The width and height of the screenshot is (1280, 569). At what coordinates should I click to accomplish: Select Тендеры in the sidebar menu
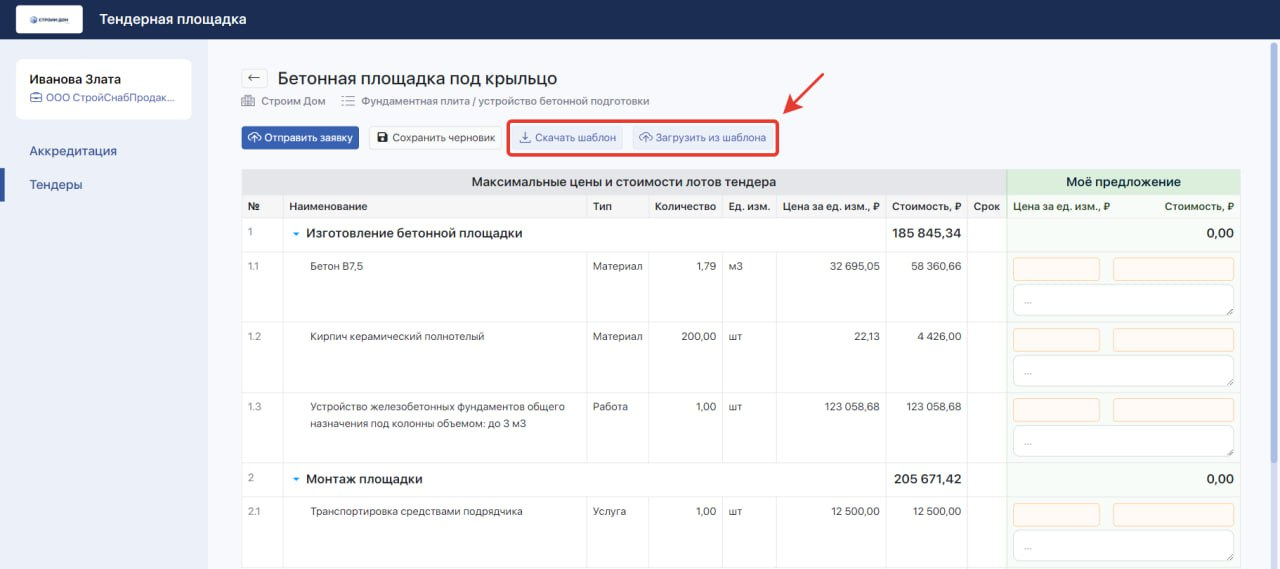[x=56, y=185]
